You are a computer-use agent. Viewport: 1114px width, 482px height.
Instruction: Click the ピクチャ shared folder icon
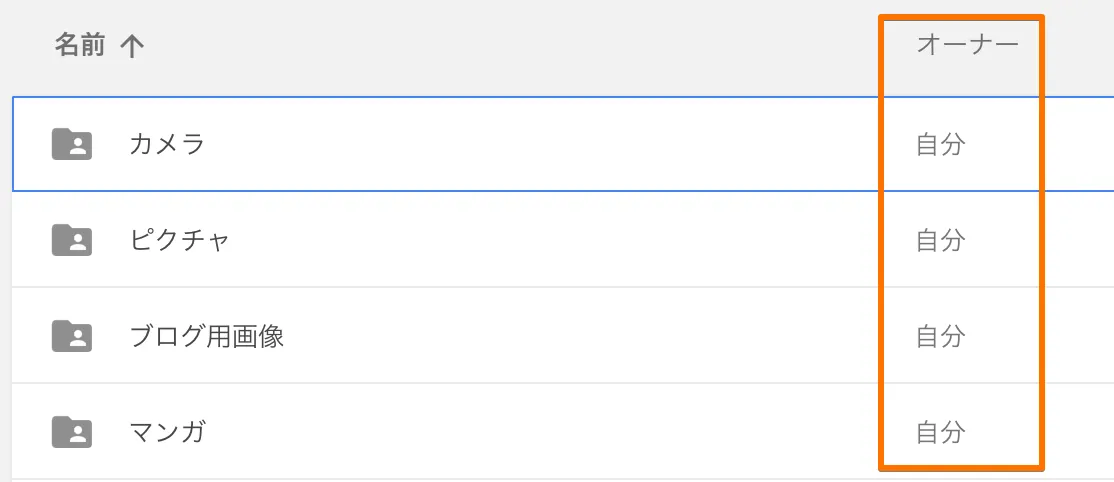tap(72, 240)
